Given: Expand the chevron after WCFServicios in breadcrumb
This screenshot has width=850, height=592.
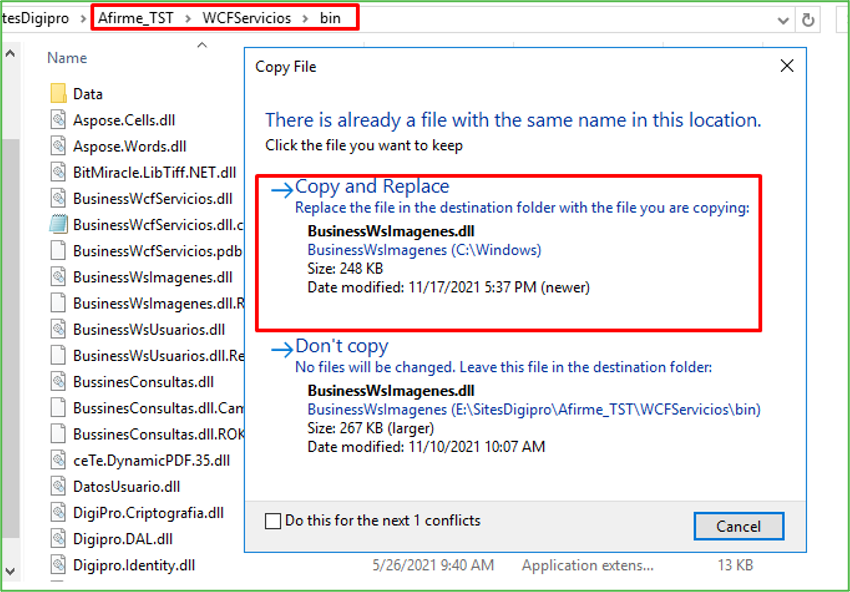Looking at the screenshot, I should click(304, 19).
